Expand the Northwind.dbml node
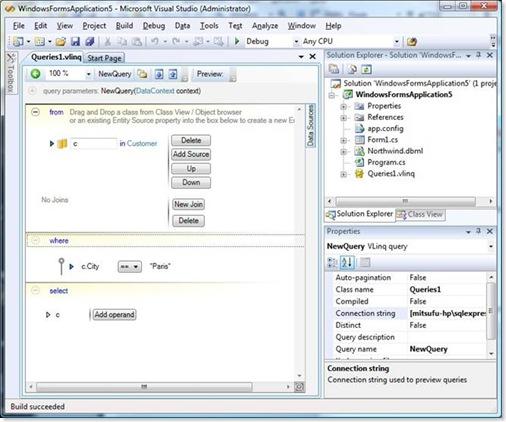This screenshot has width=506, height=422. pyautogui.click(x=343, y=152)
